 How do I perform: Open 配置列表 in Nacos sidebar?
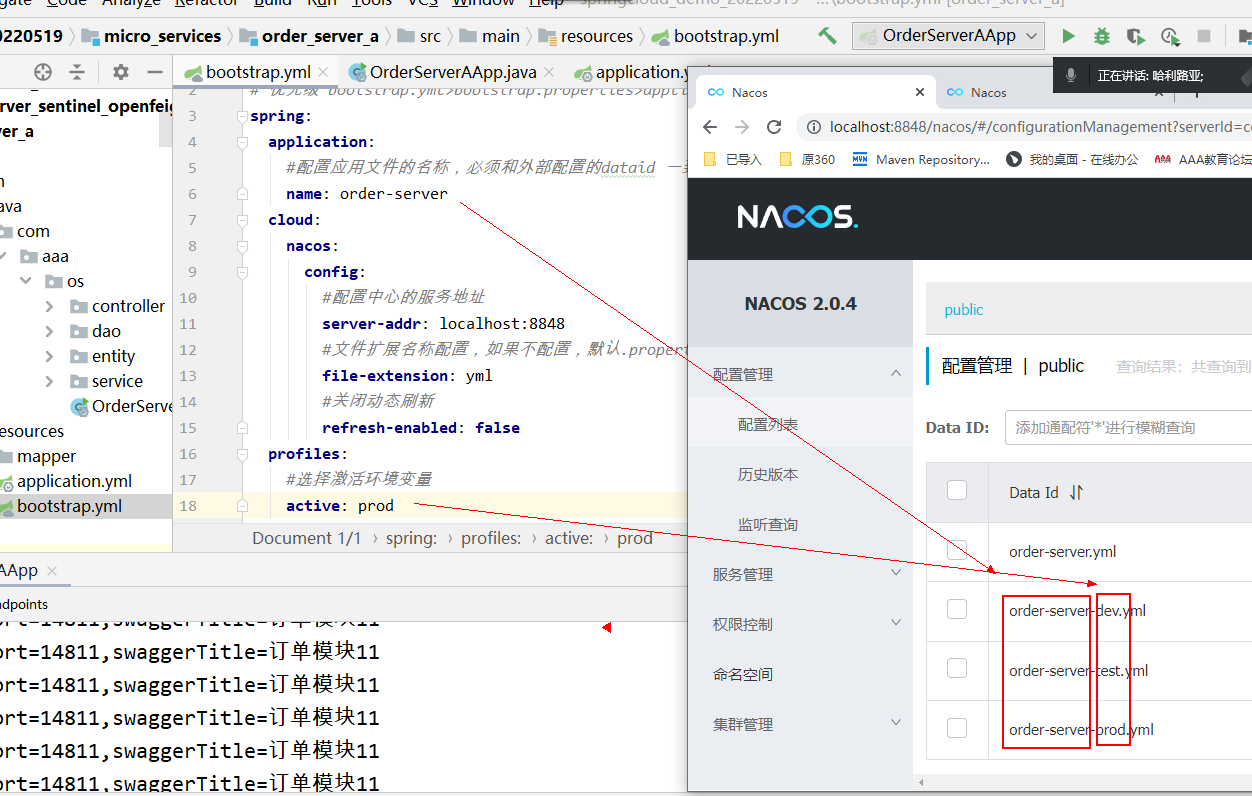pos(768,425)
